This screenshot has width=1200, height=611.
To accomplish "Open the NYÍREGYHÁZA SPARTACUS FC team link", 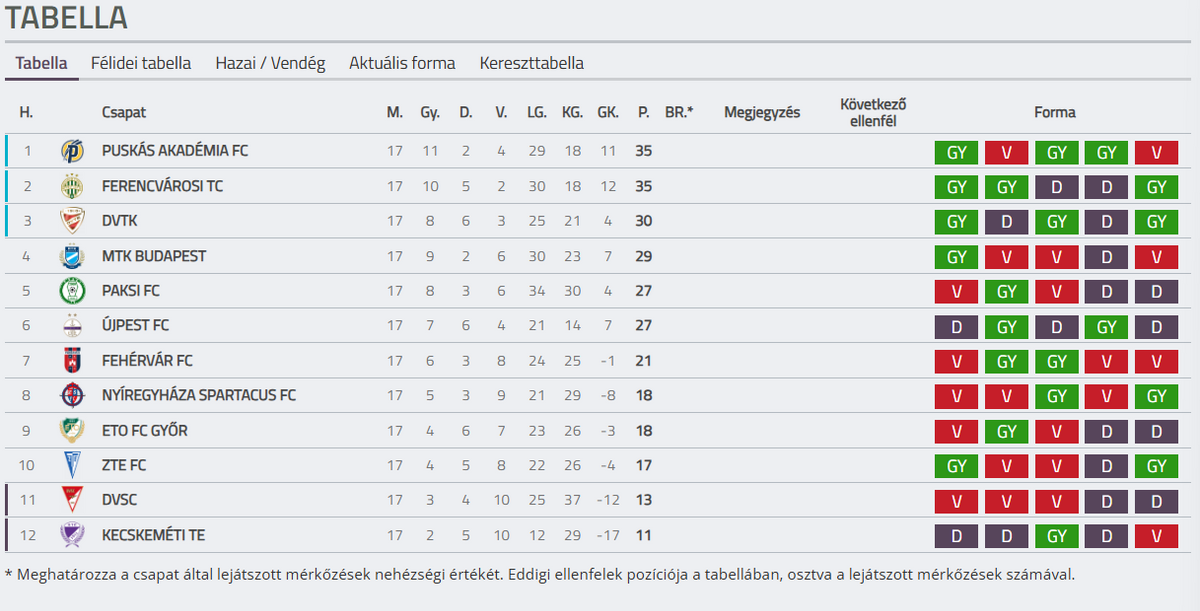I will pos(199,396).
